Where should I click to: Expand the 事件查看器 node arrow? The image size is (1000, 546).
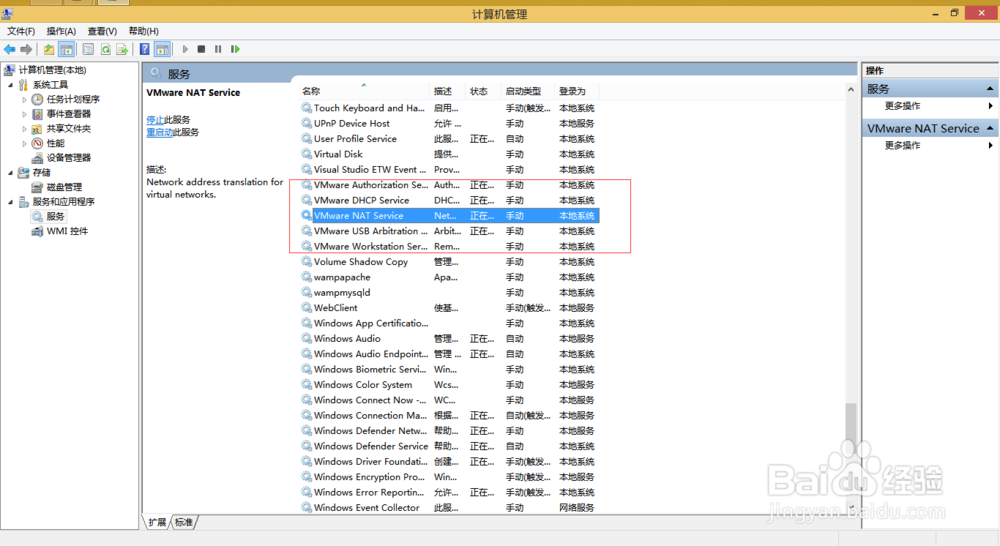pyautogui.click(x=24, y=114)
